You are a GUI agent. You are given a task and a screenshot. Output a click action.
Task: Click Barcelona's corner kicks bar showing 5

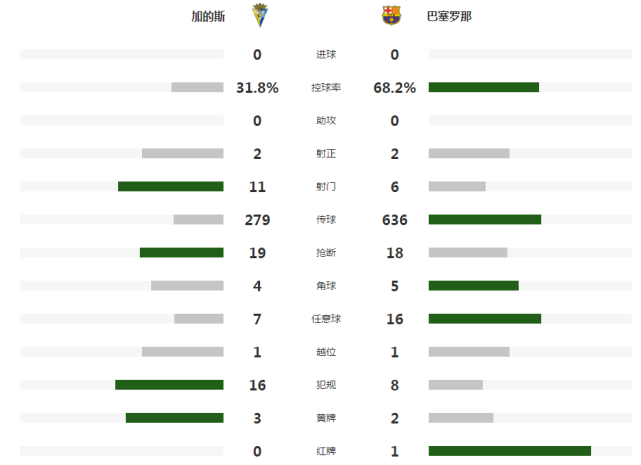tap(474, 285)
